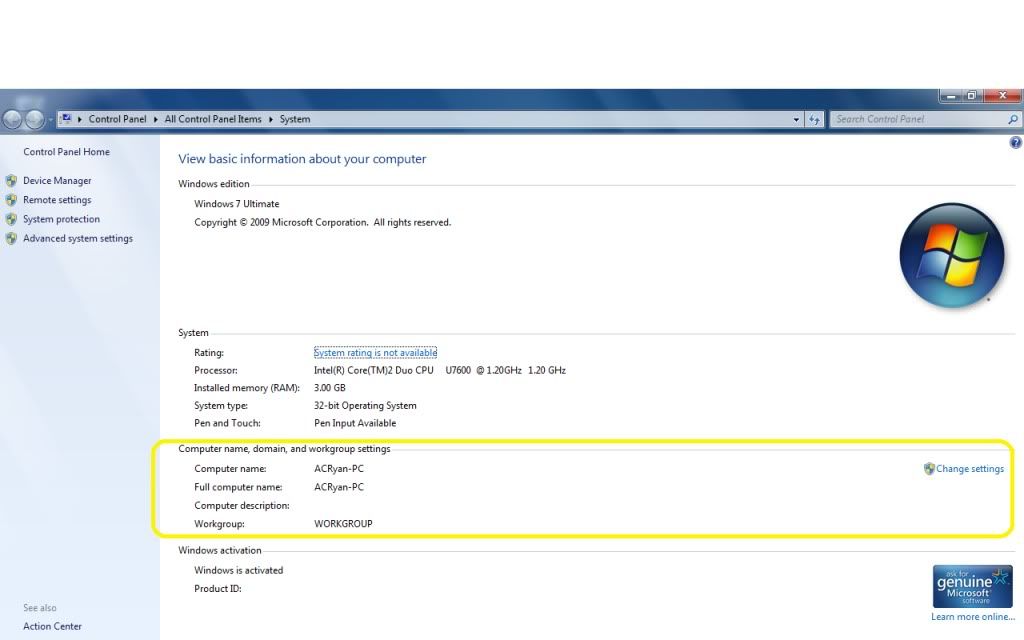The image size is (1024, 640).
Task: Select the Windows 7 Ultimate edition text
Action: 236,204
